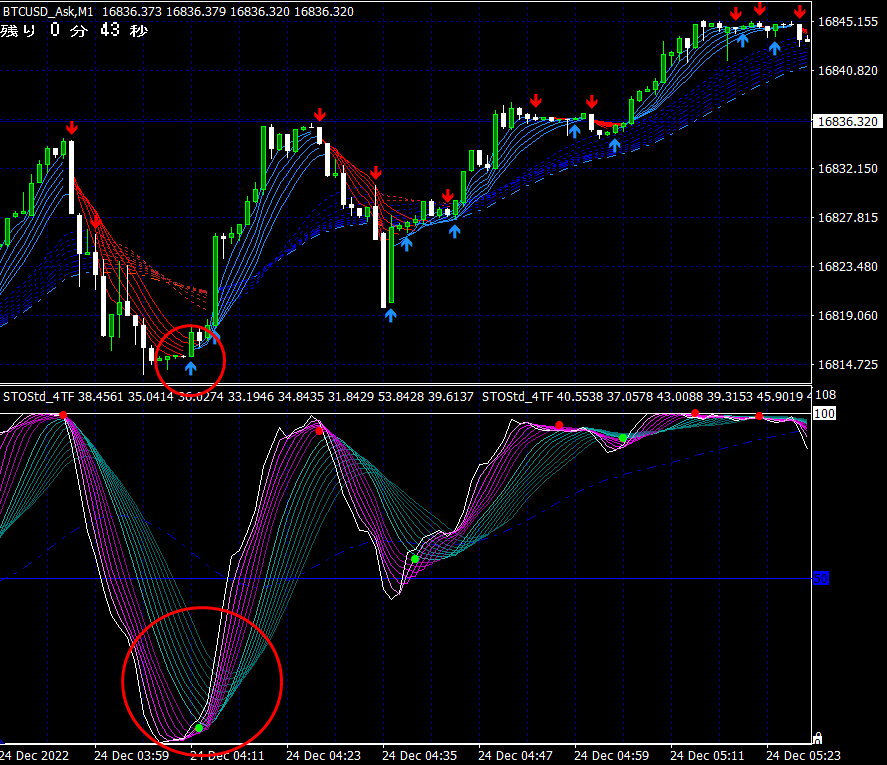
Task: Click the 24 Dec 04:59 time label
Action: 612,756
